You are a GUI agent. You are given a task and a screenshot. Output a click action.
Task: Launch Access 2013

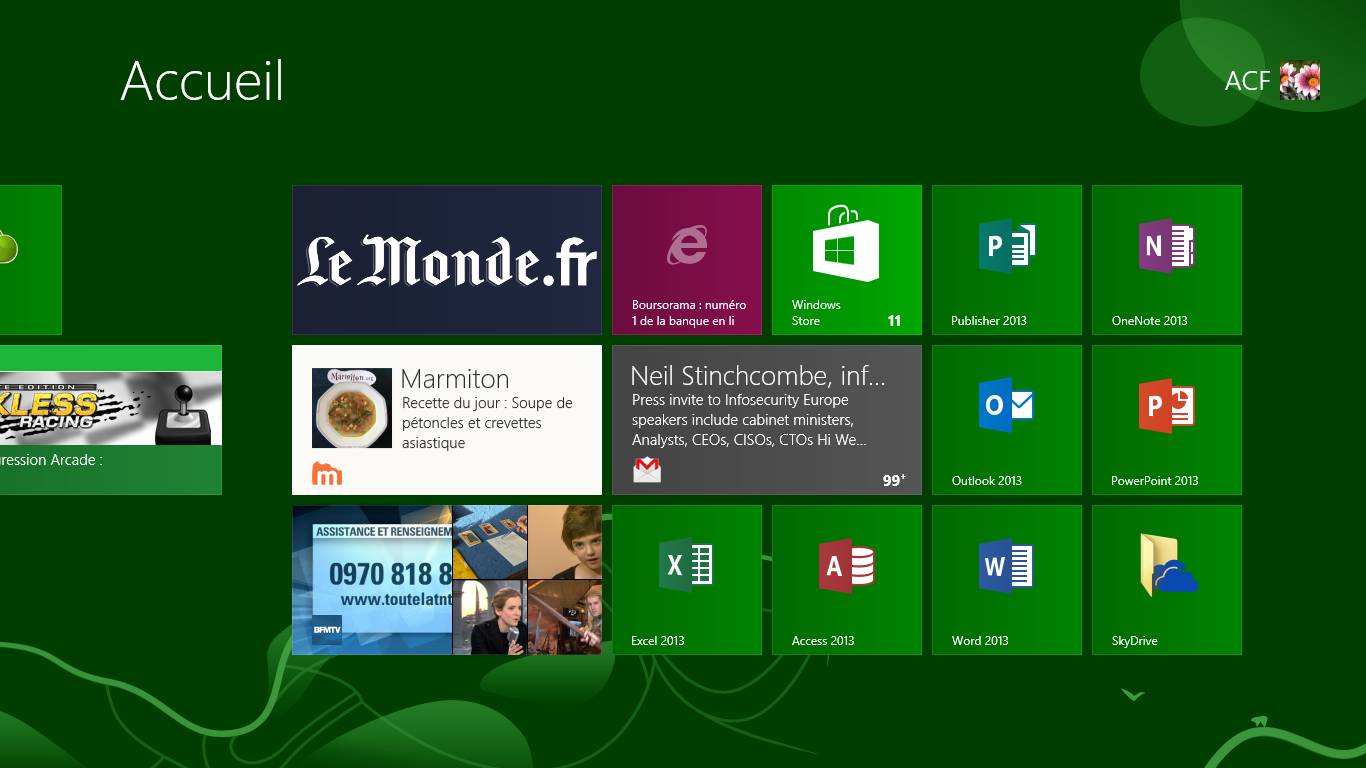[847, 580]
